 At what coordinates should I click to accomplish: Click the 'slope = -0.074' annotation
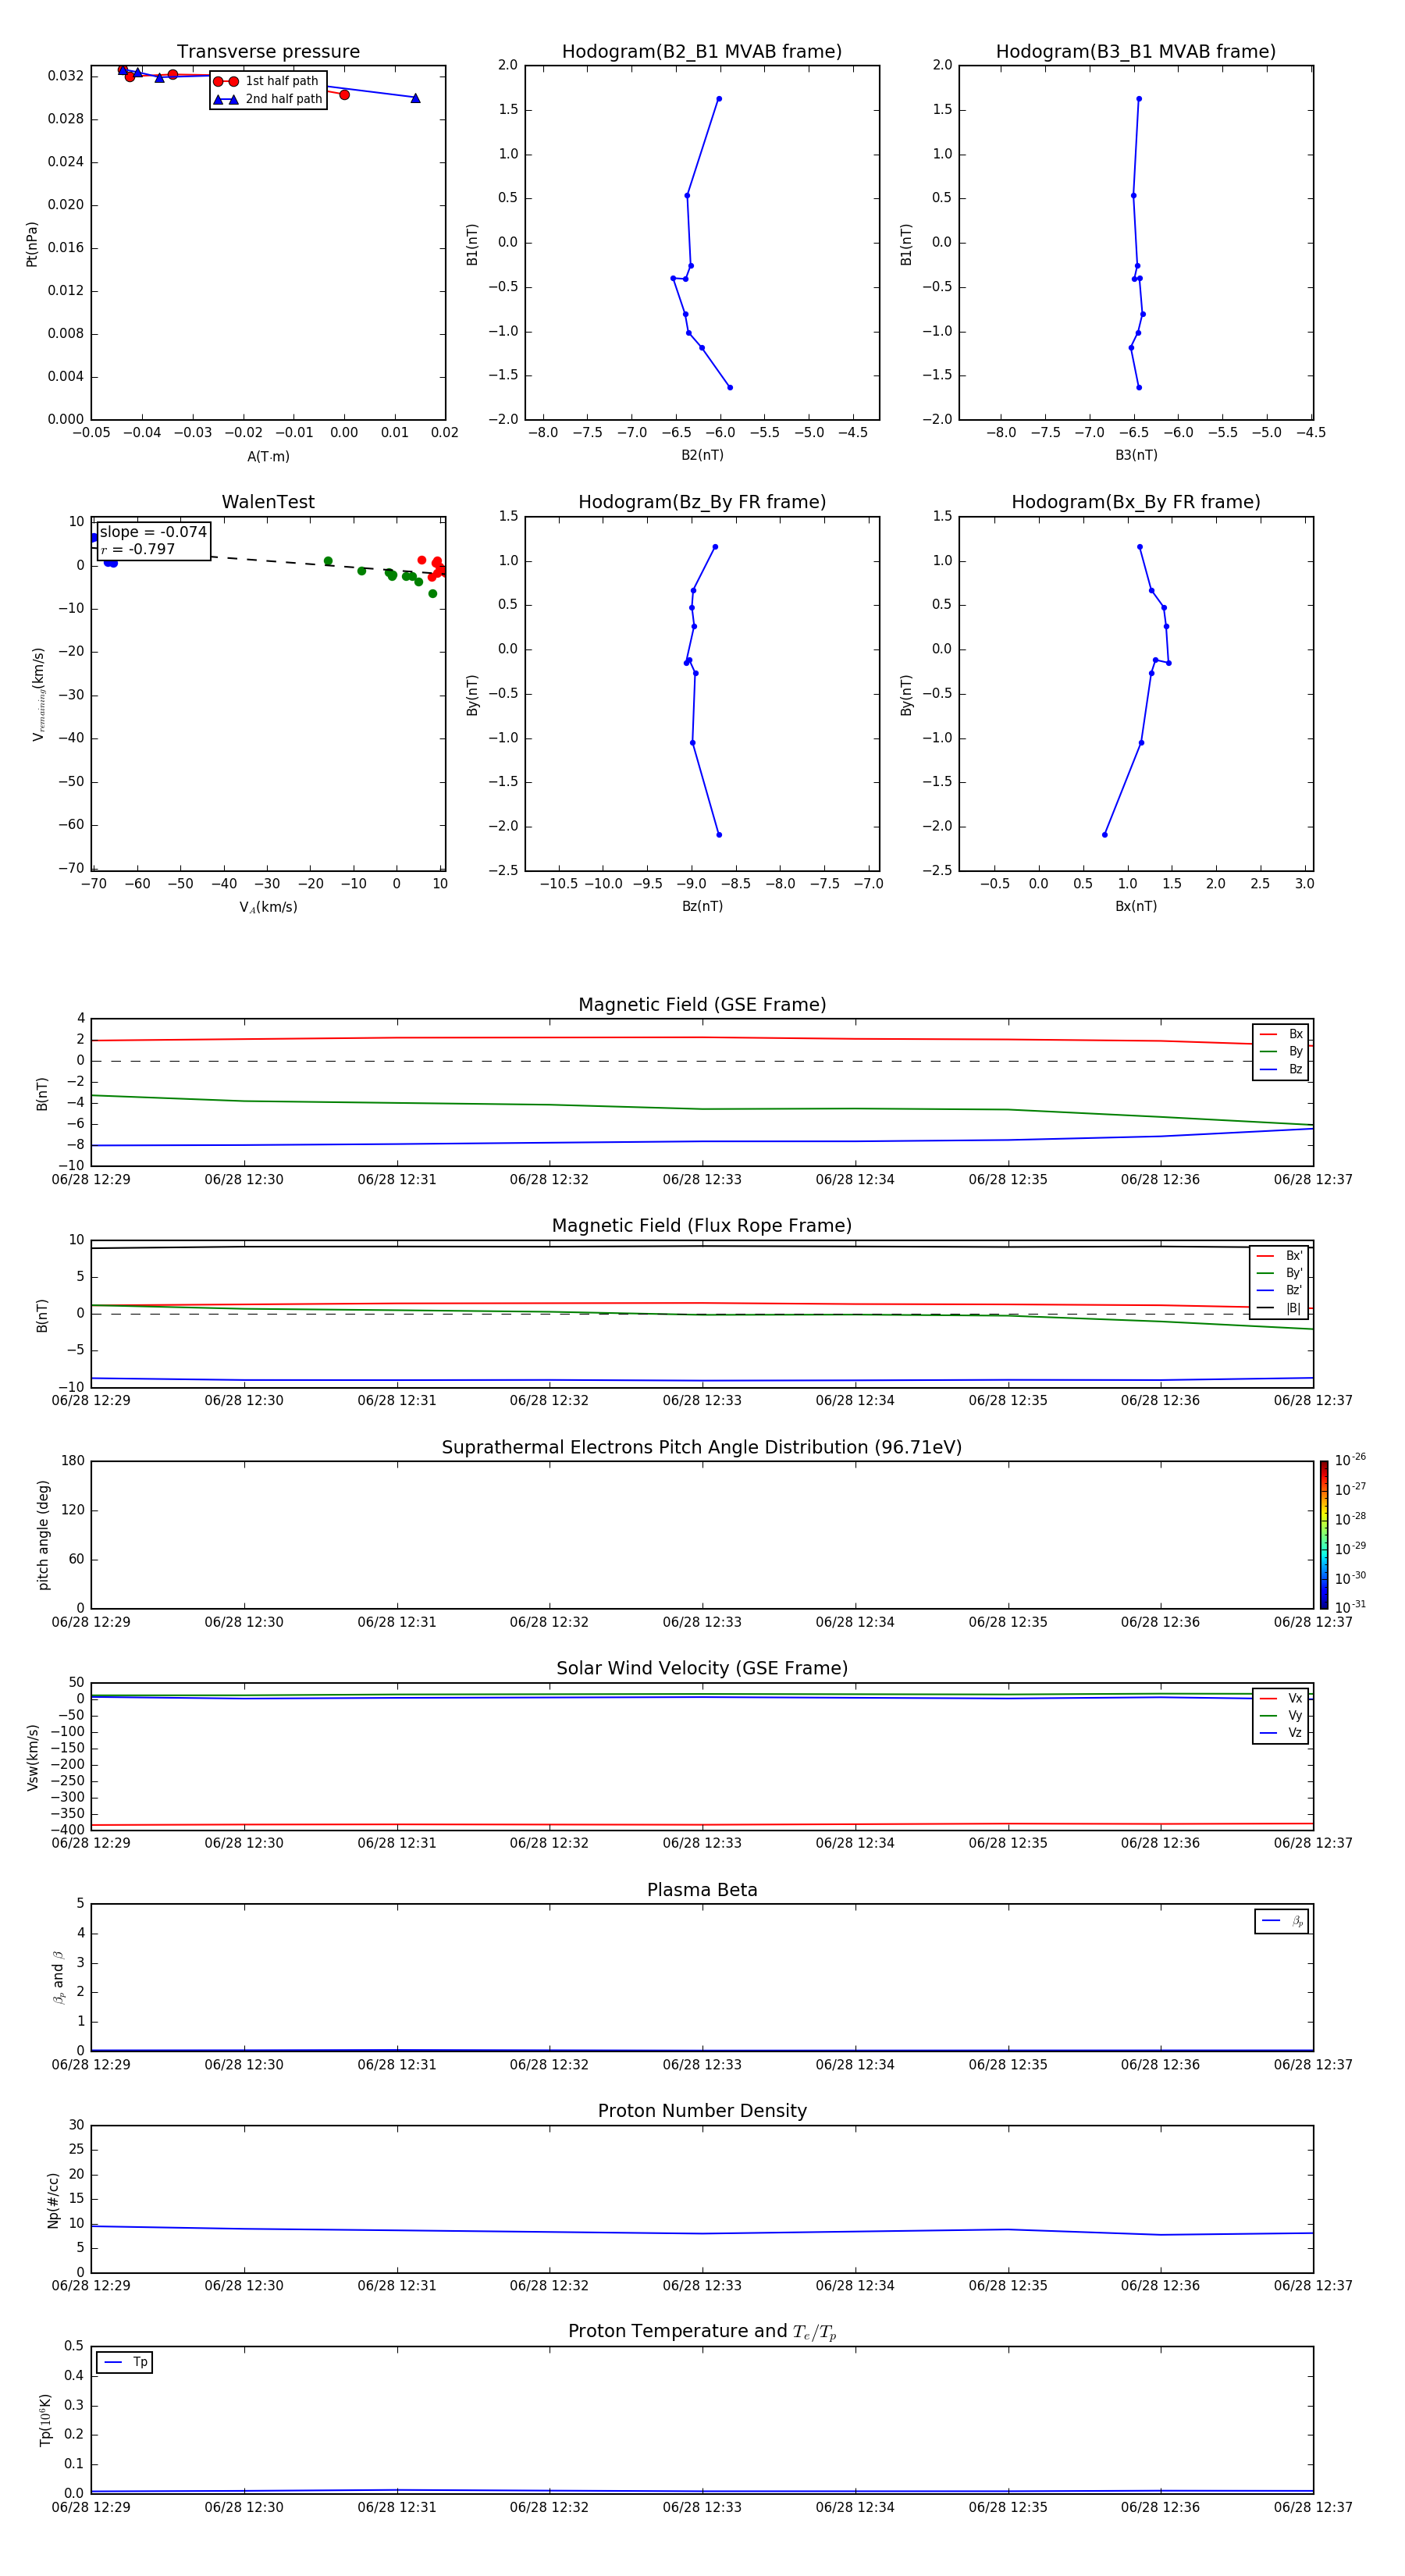tap(153, 532)
